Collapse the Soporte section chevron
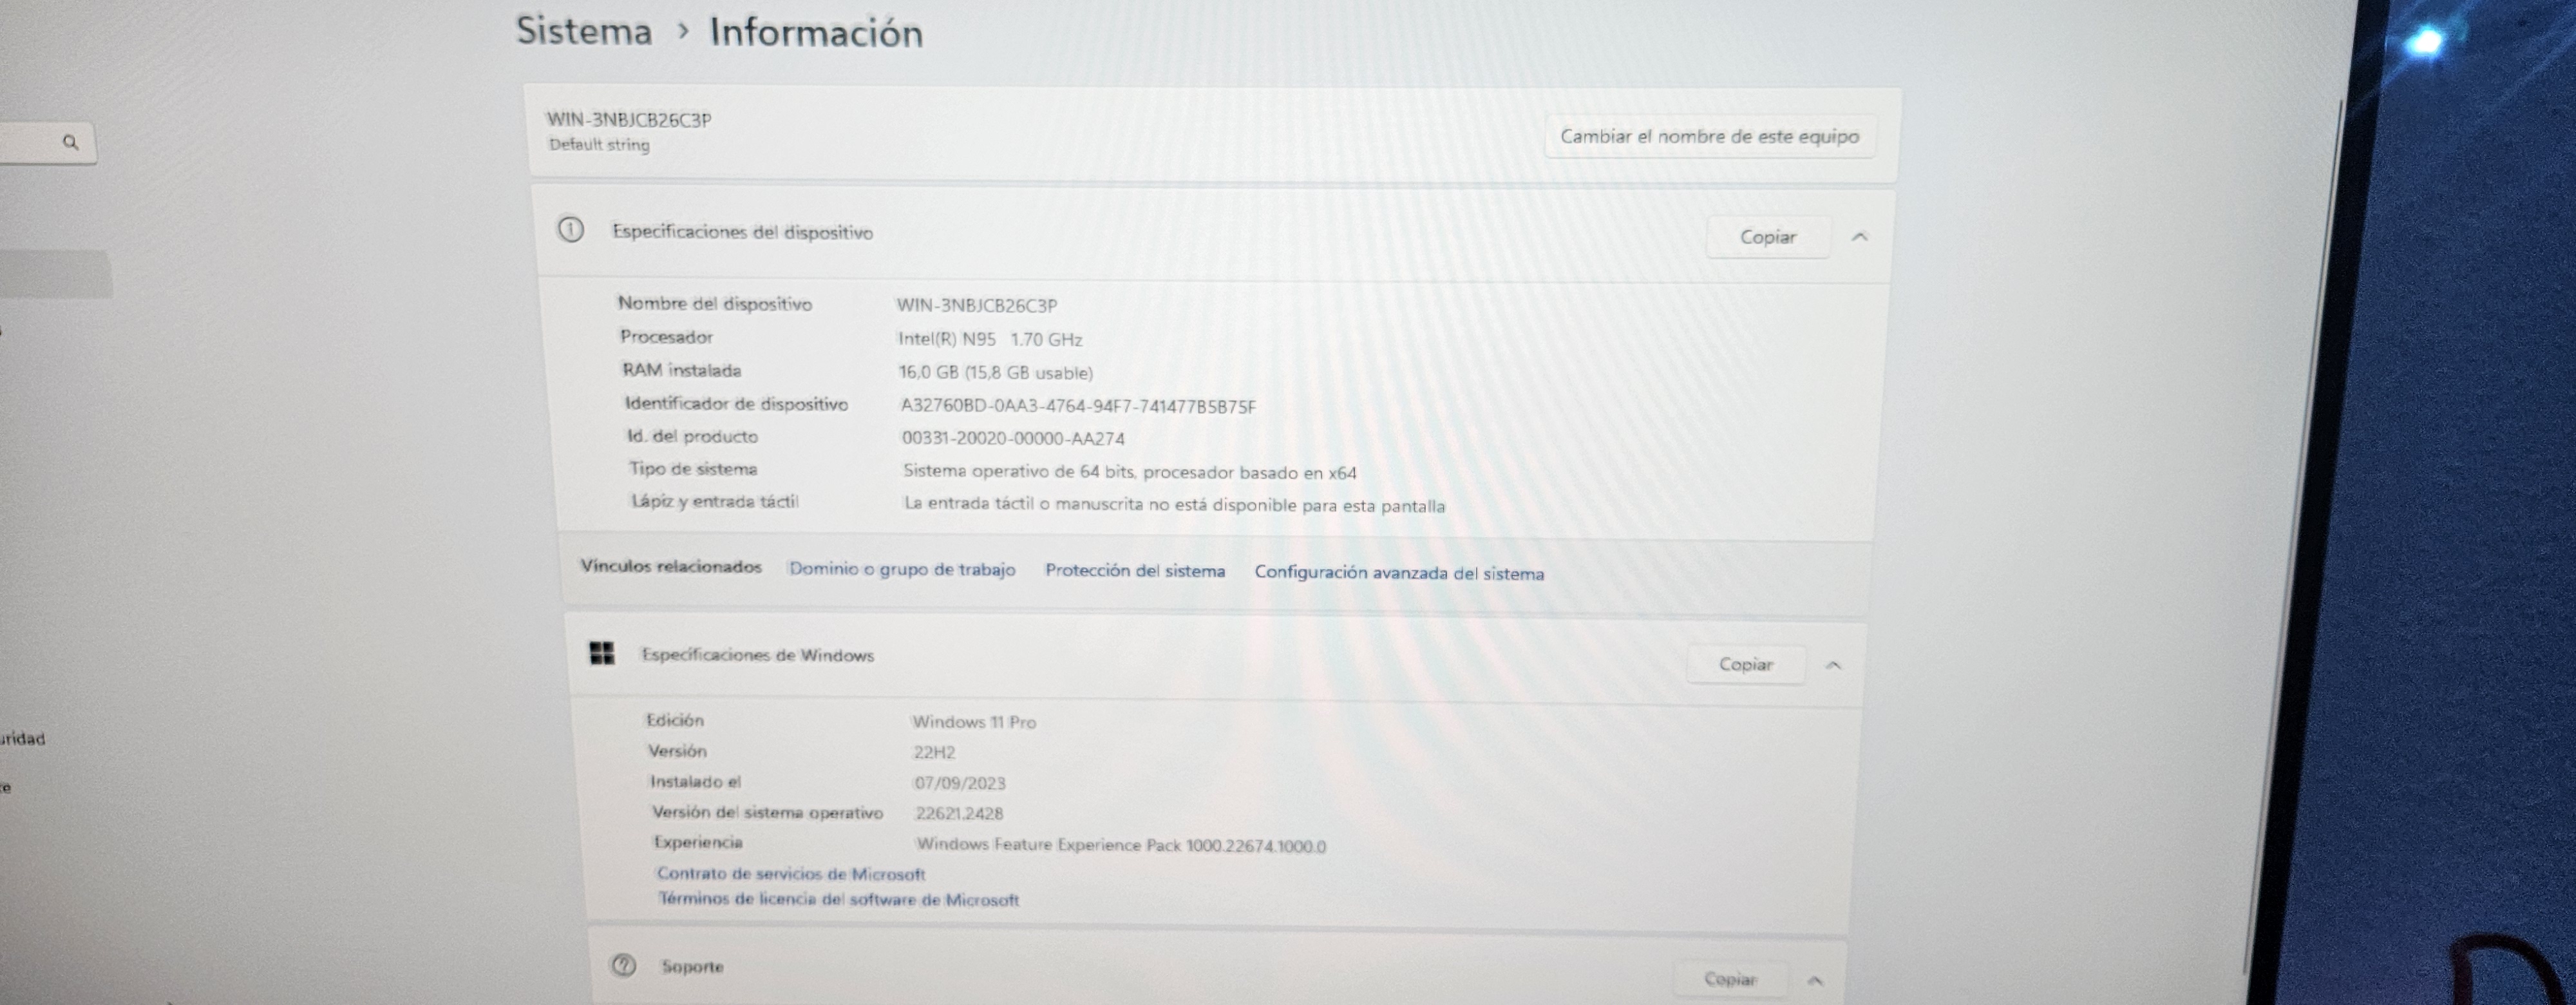 point(1815,980)
